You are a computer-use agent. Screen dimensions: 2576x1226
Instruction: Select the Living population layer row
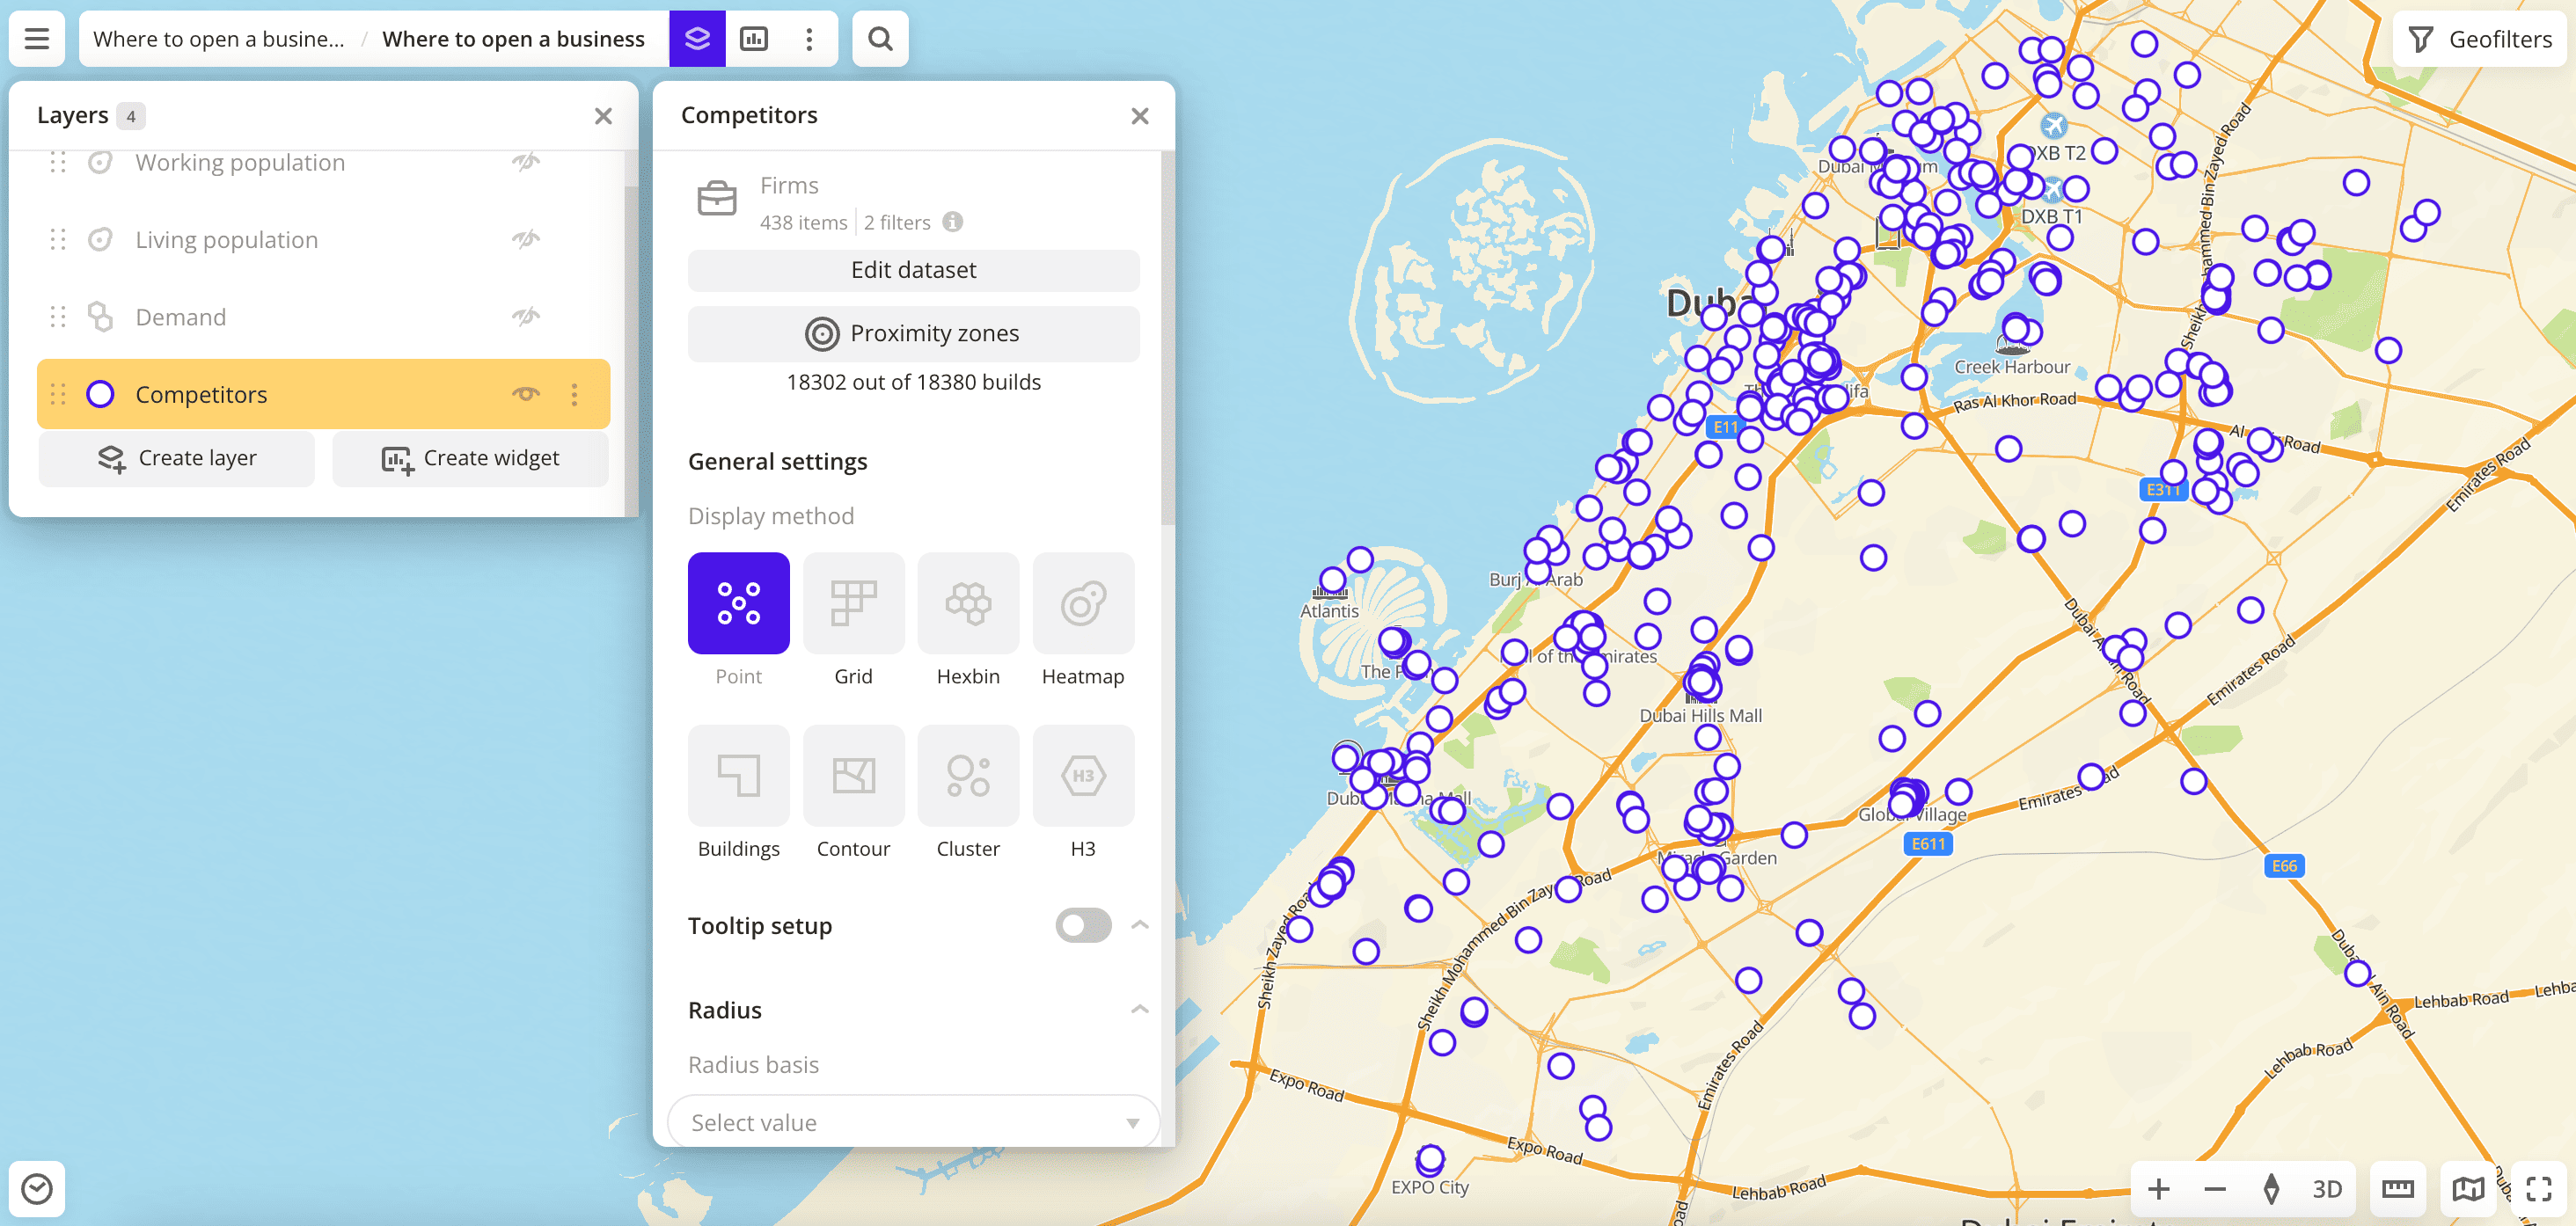[227, 240]
